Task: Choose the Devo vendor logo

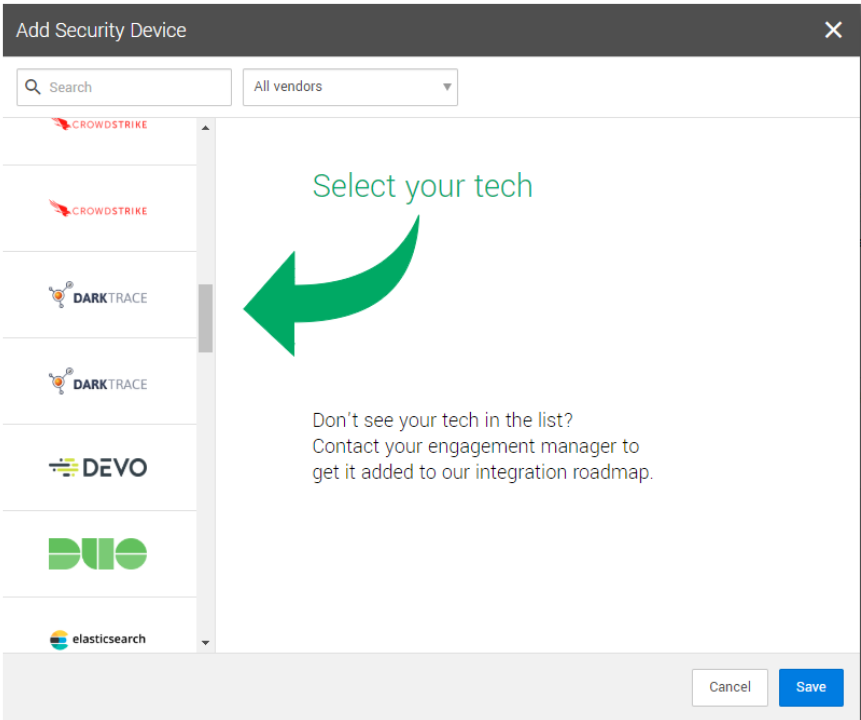Action: [99, 468]
